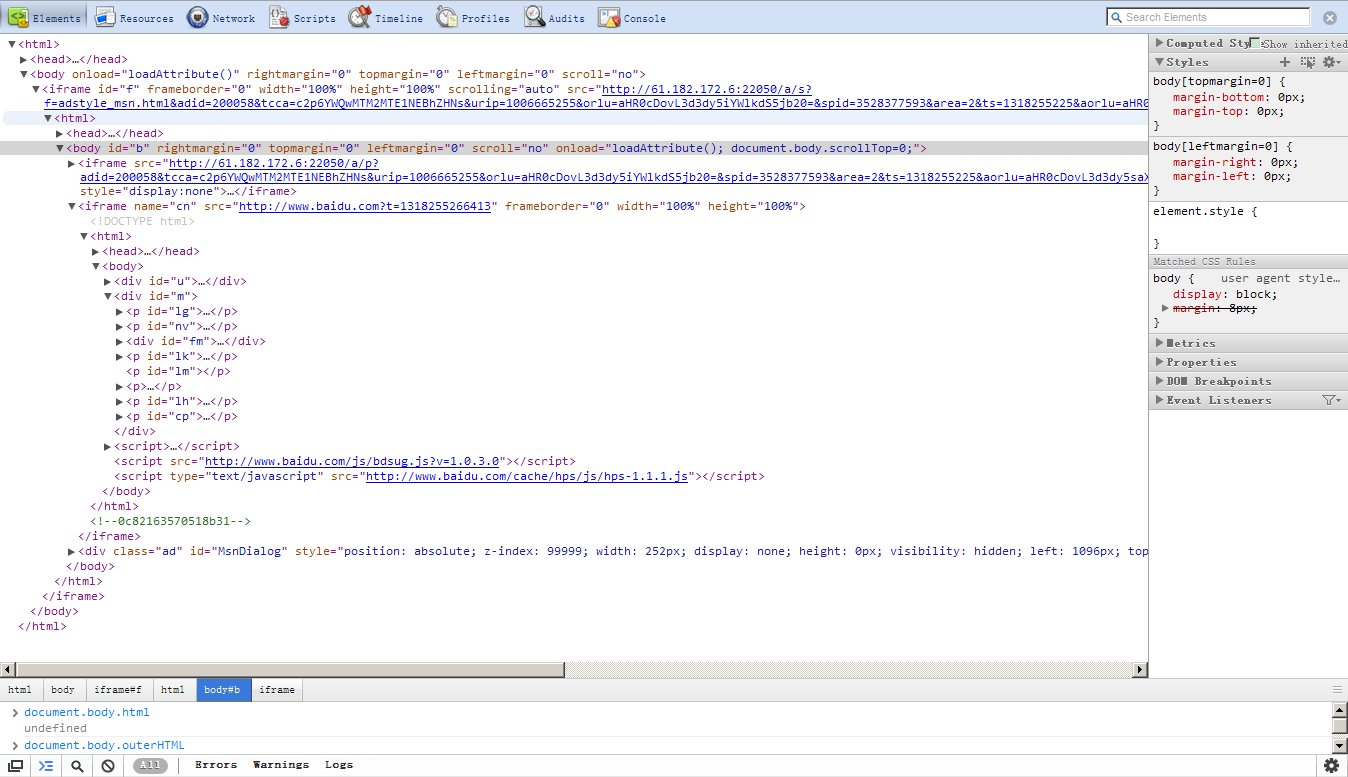Select the body breadcrumb

coord(63,690)
